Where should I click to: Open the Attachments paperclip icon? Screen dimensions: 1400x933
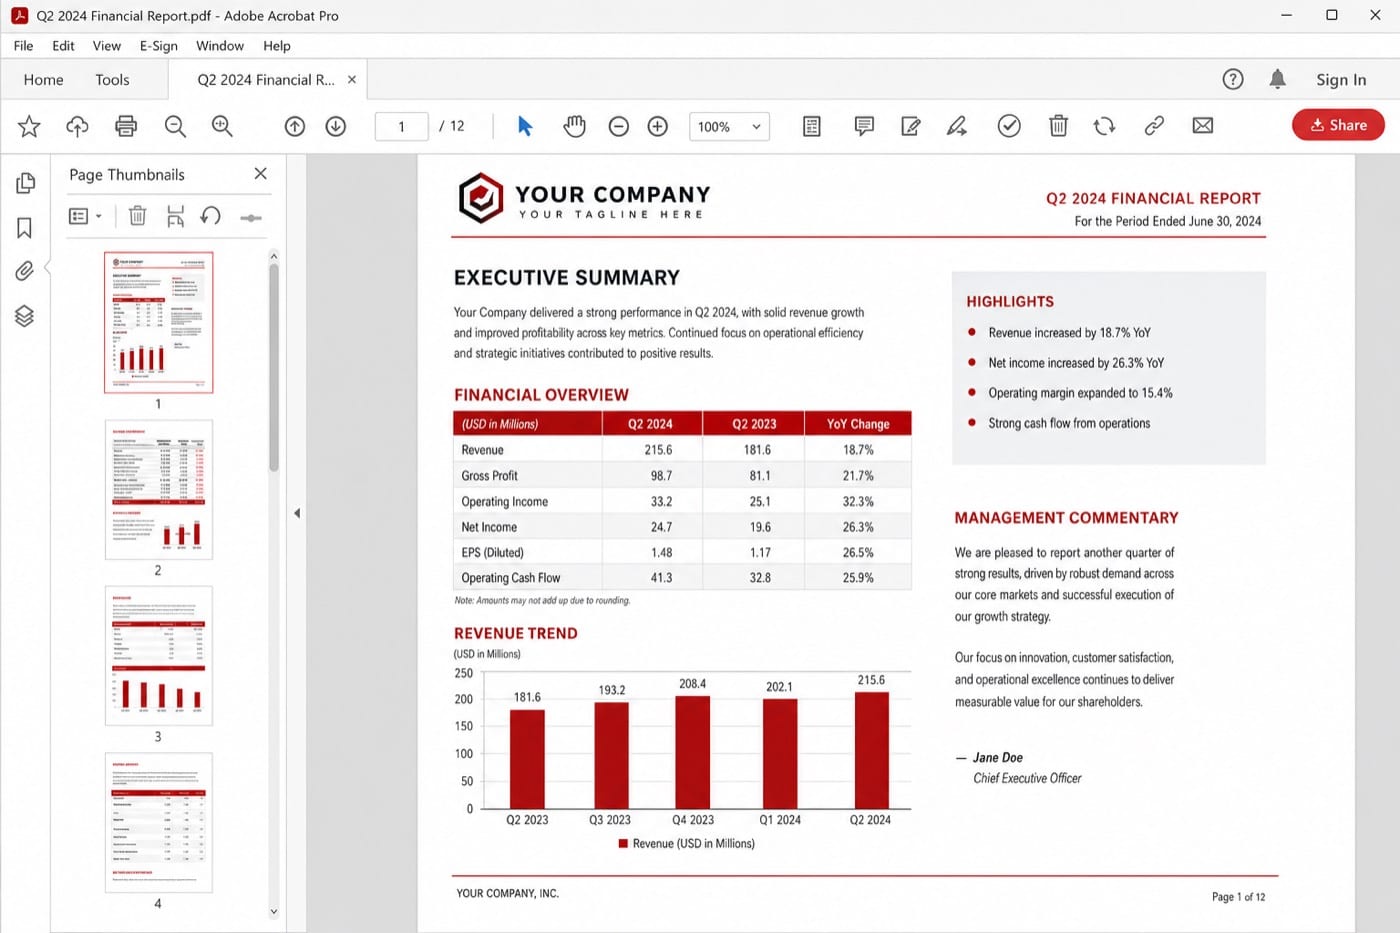click(25, 271)
